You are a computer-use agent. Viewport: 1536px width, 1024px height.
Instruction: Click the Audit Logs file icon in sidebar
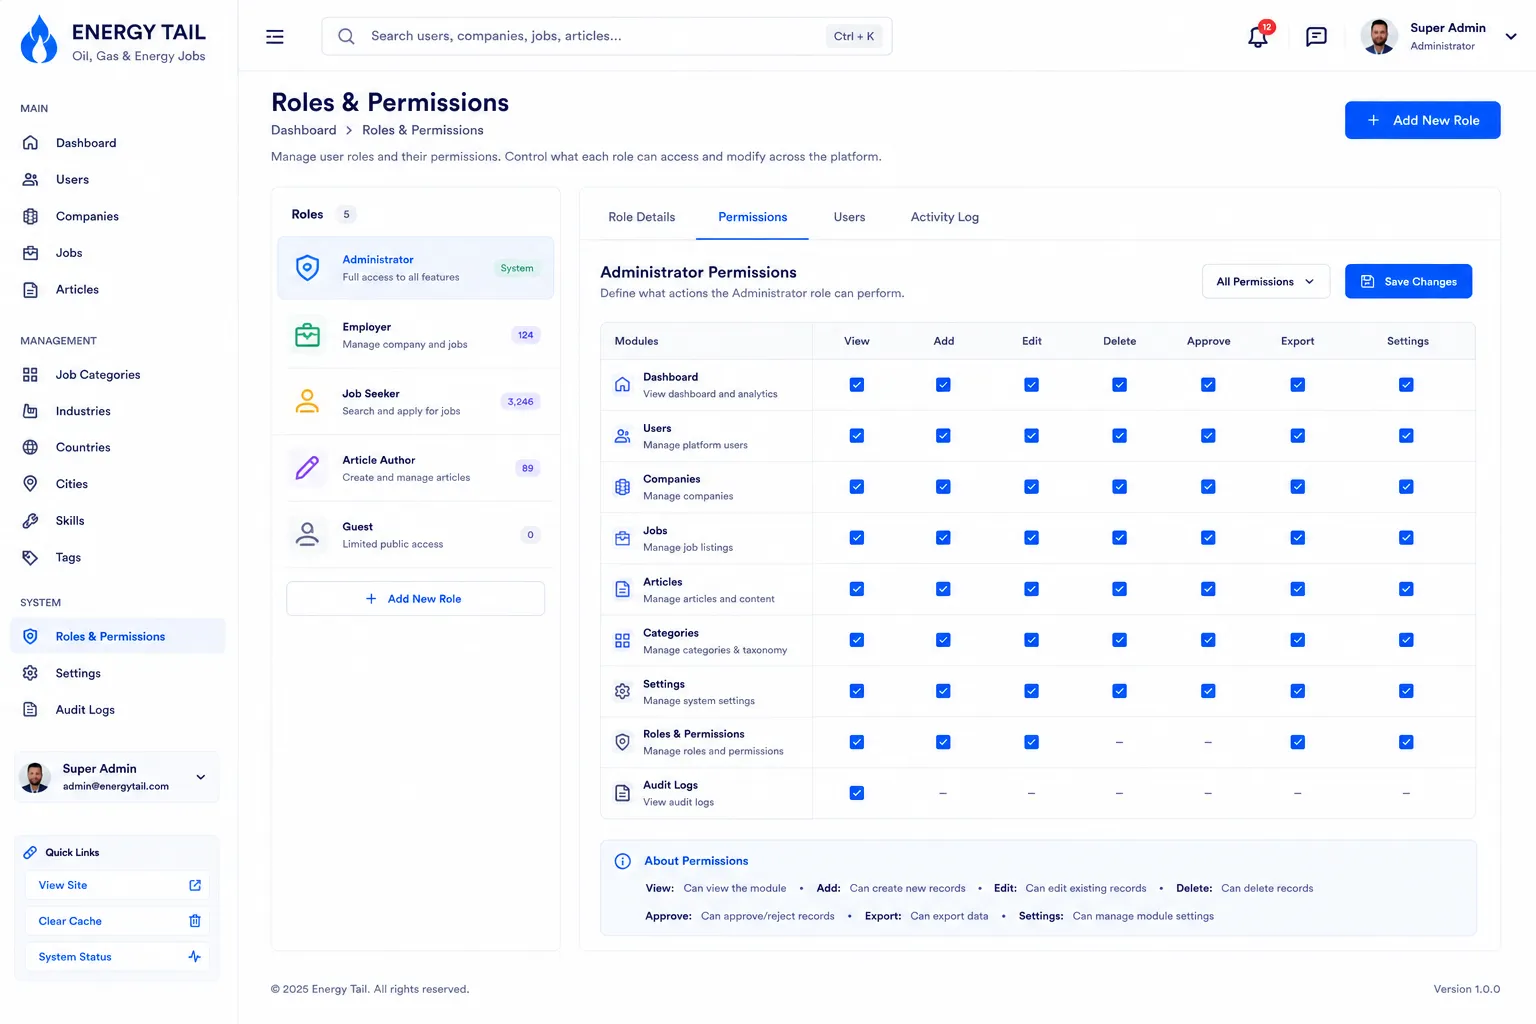click(31, 710)
